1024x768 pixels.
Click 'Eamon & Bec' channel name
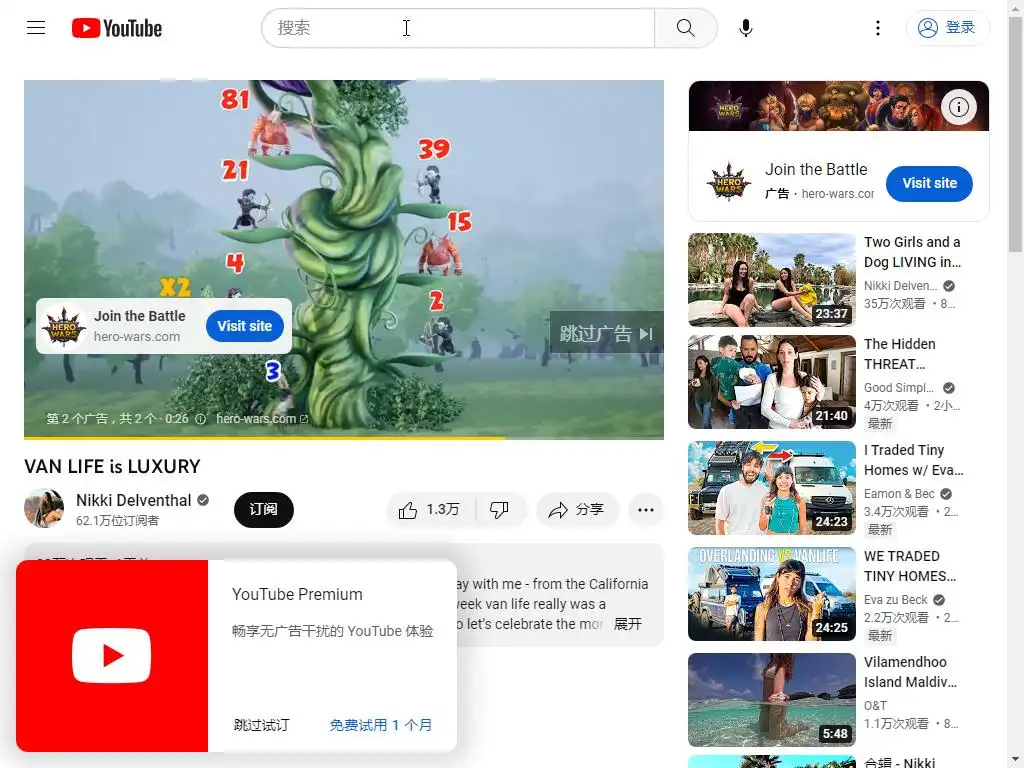[899, 494]
